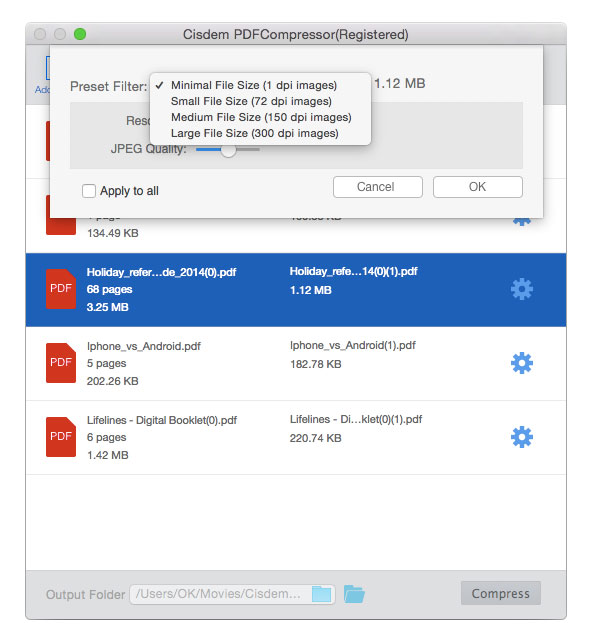This screenshot has height=642, width=591.
Task: Click the 220.74 KB compressed size
Action: [x=316, y=438]
